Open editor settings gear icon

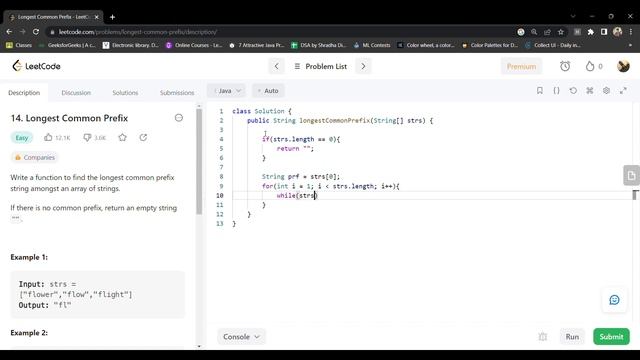click(607, 91)
